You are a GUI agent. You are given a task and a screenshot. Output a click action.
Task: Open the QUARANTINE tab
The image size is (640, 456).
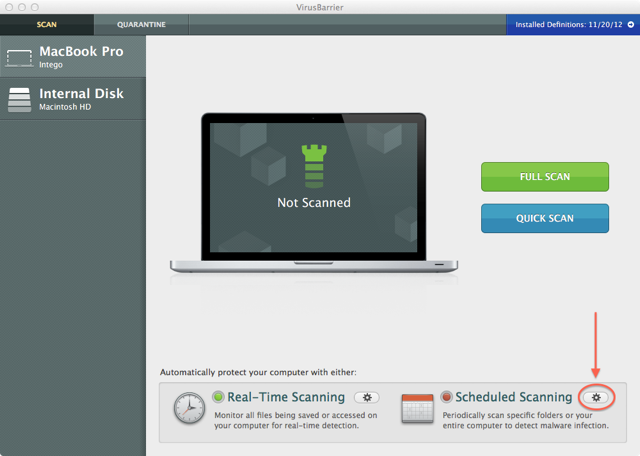141,24
